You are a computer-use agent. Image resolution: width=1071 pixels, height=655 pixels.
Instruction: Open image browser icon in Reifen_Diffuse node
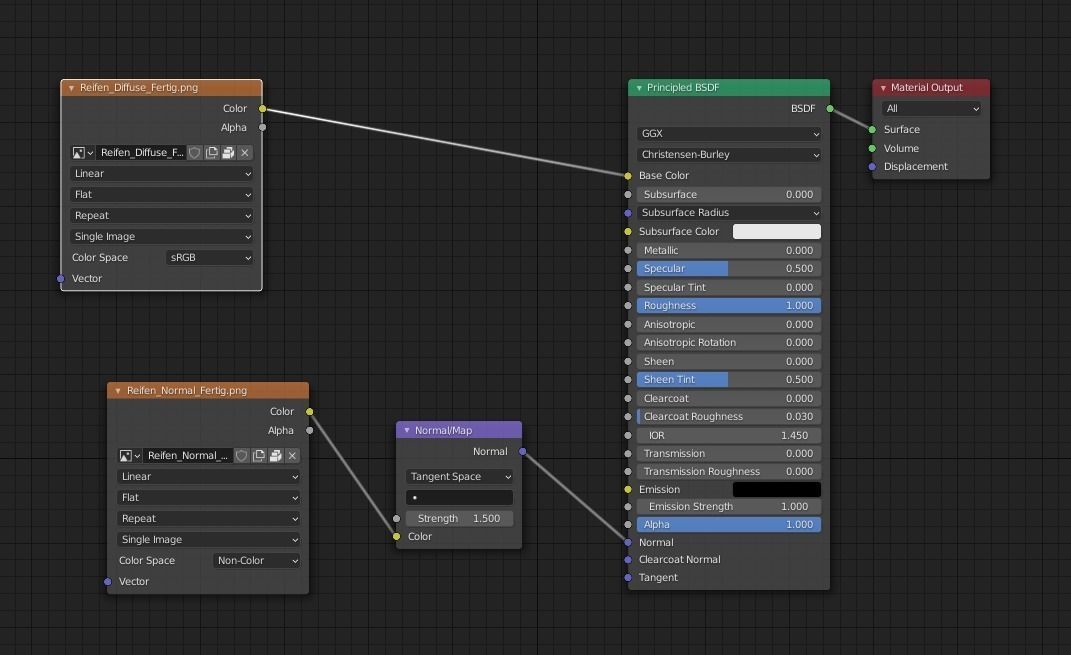point(83,152)
